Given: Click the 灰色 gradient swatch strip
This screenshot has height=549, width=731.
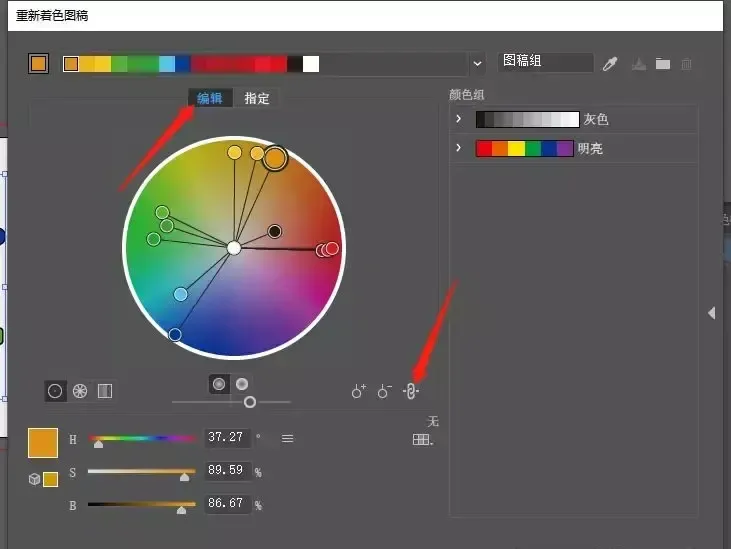Looking at the screenshot, I should pos(527,119).
